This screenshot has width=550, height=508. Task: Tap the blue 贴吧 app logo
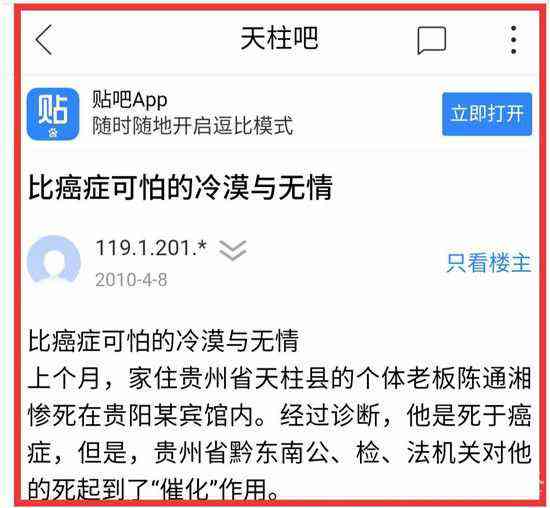(x=53, y=114)
